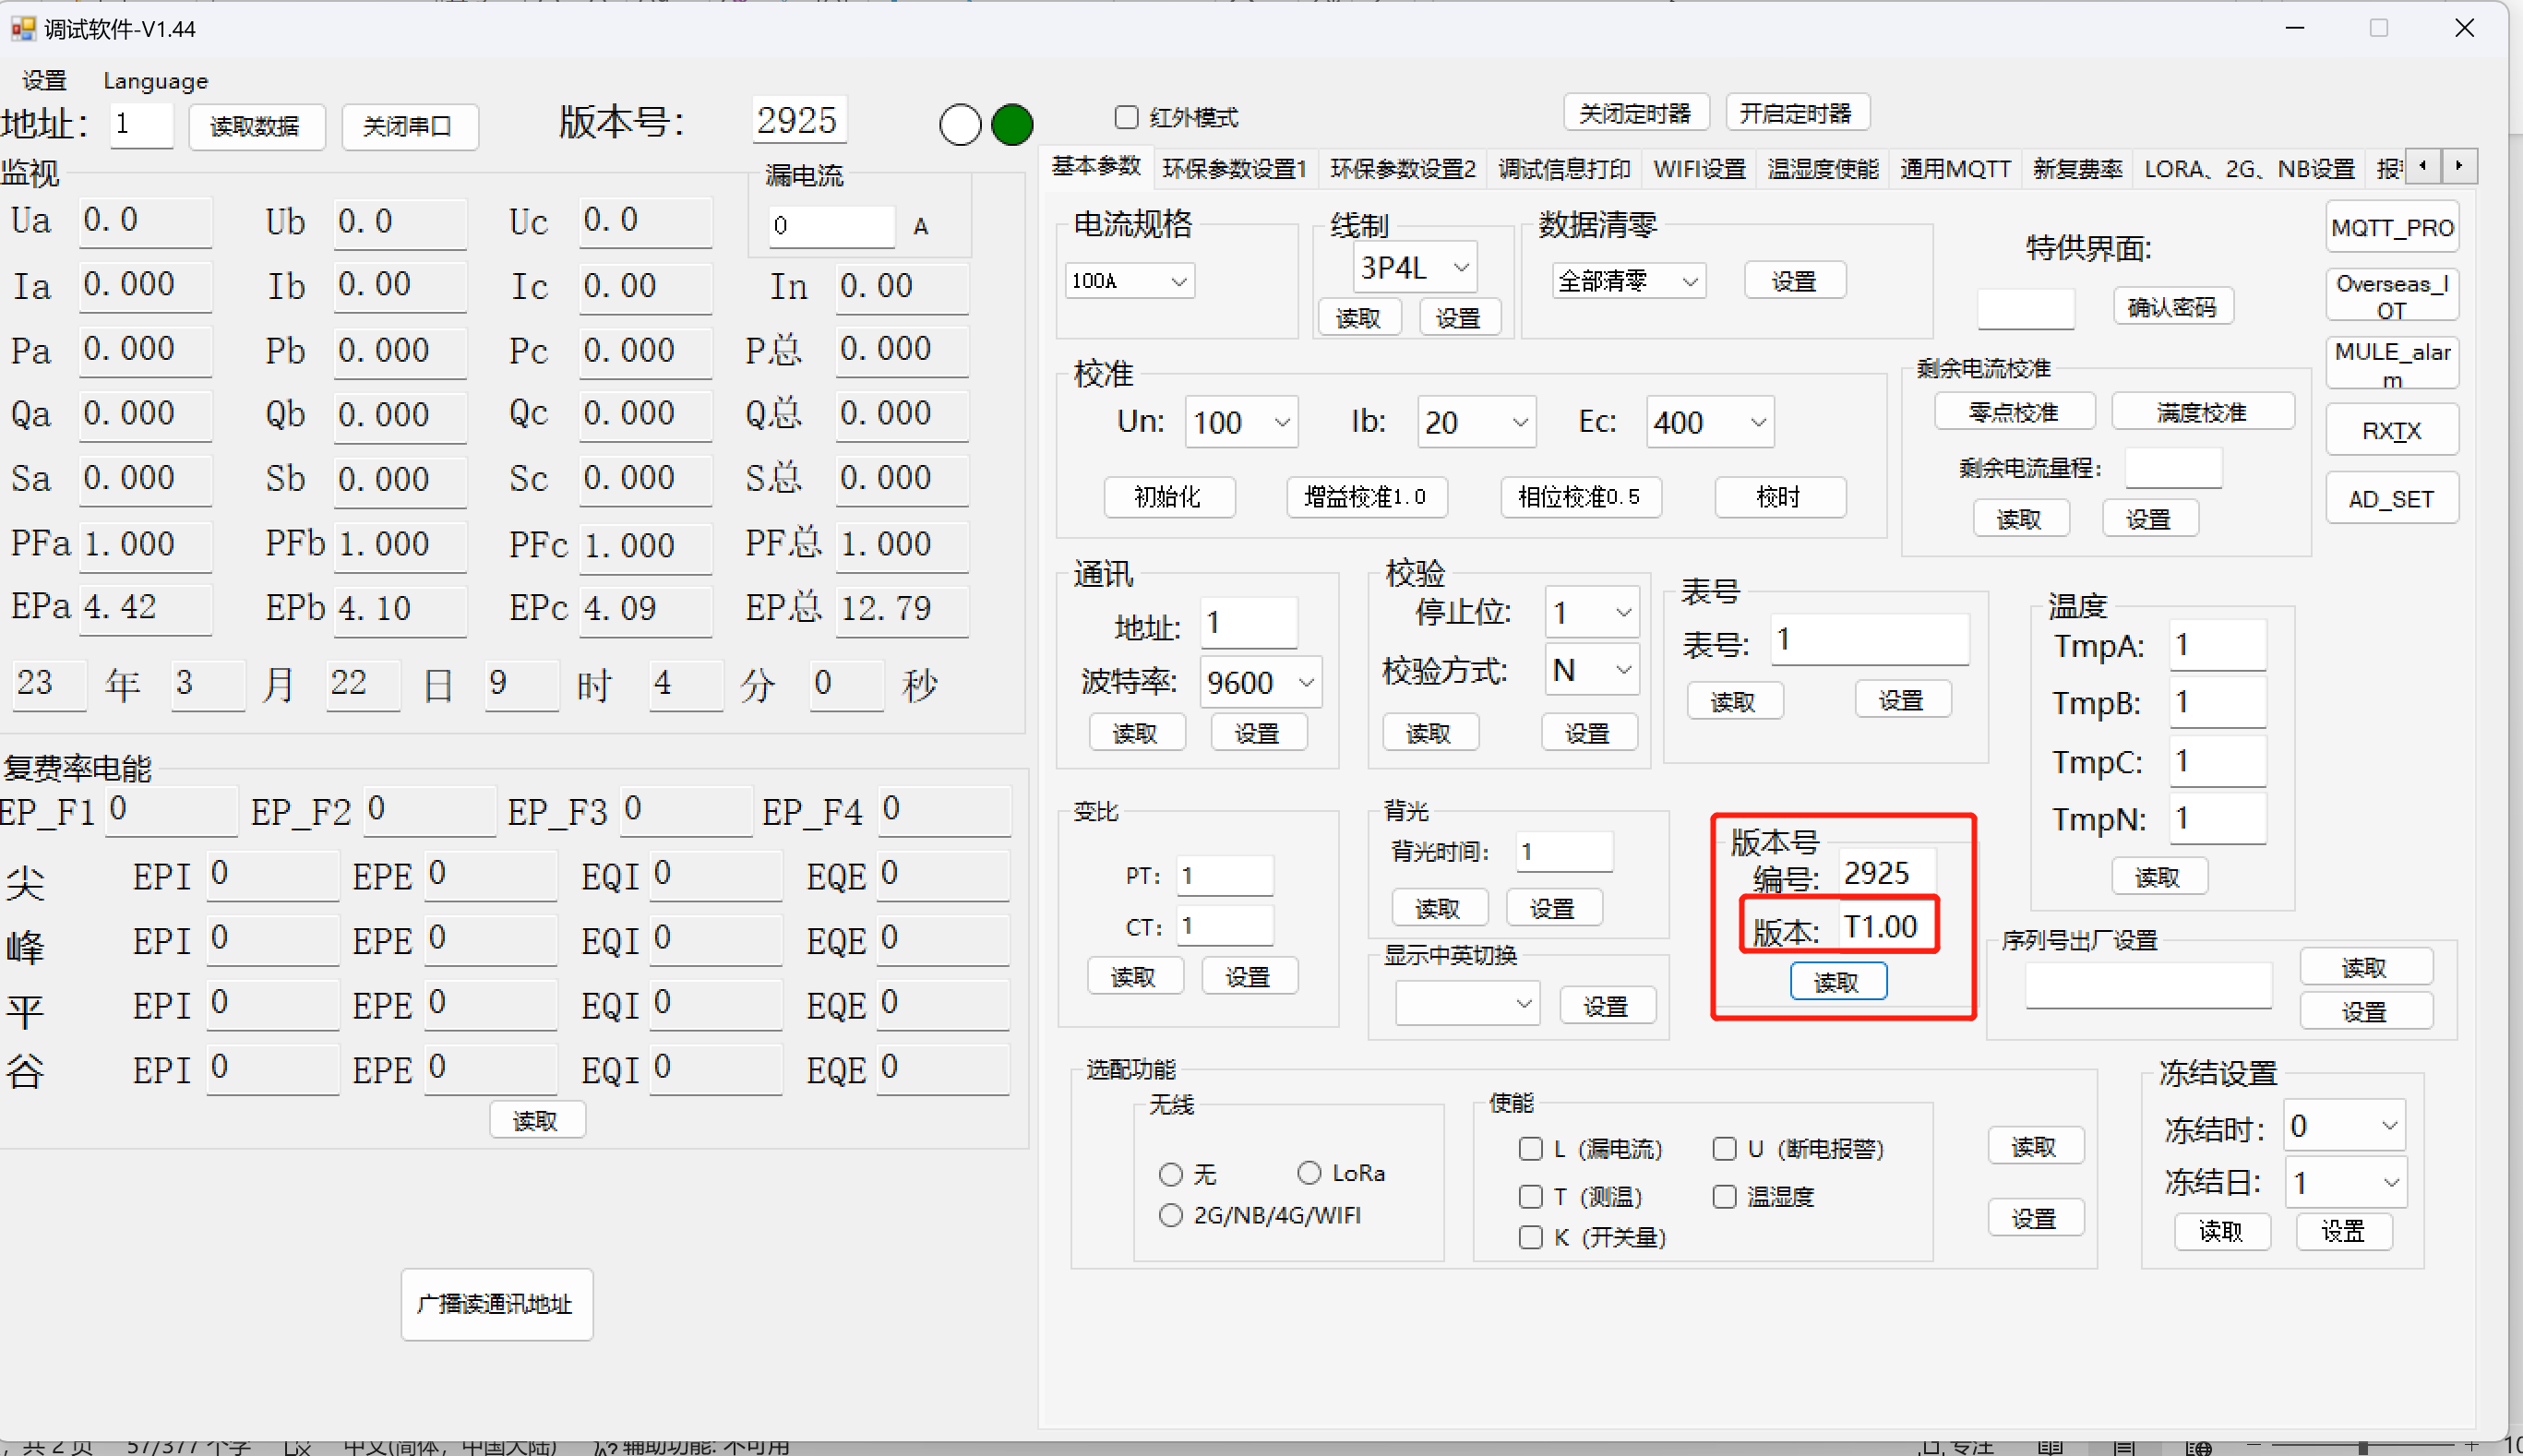Viewport: 2523px width, 1456px height.
Task: Open the Language menu
Action: 156,81
